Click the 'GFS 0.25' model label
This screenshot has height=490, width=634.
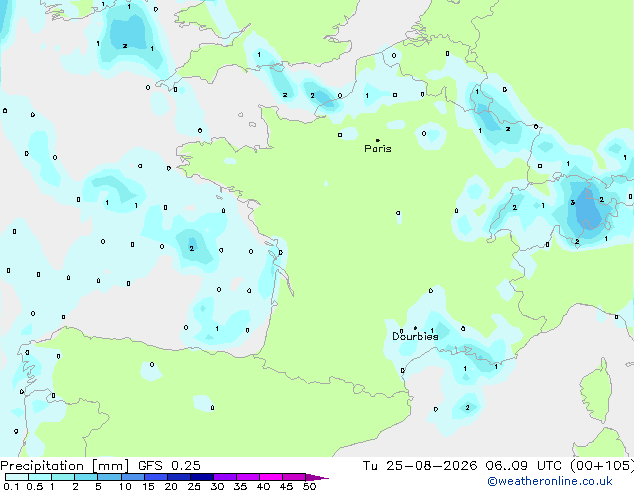tap(169, 466)
